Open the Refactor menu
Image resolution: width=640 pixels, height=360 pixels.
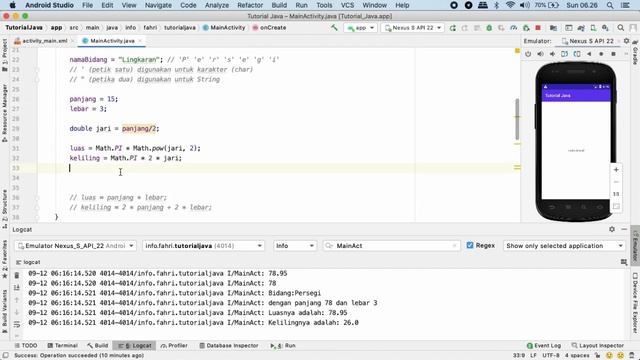[x=250, y=5]
